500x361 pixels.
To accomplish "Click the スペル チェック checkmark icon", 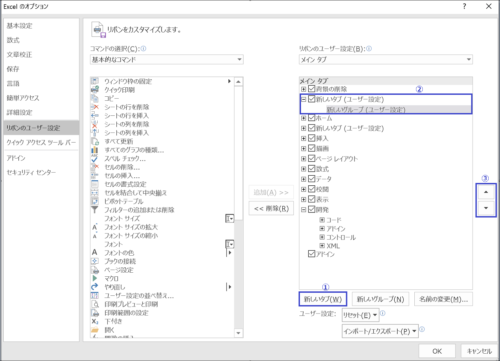I will [95, 158].
